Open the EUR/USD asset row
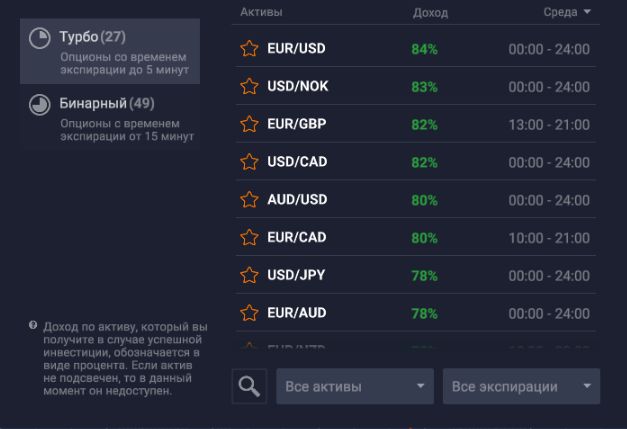Image resolution: width=627 pixels, height=429 pixels. [297, 48]
